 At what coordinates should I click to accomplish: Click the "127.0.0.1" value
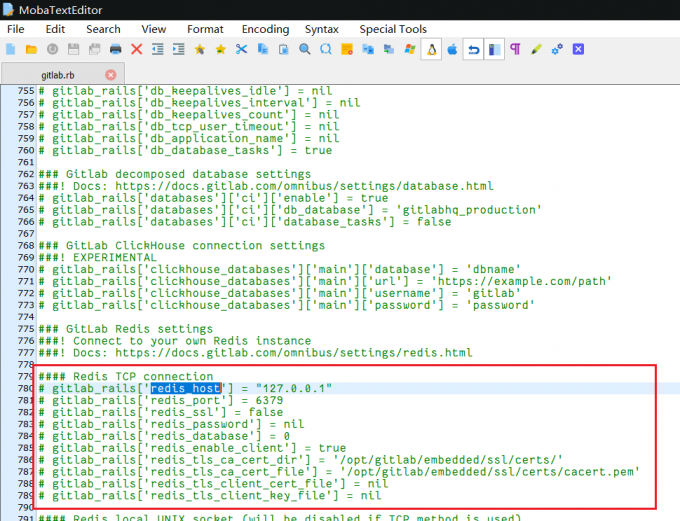click(x=294, y=388)
